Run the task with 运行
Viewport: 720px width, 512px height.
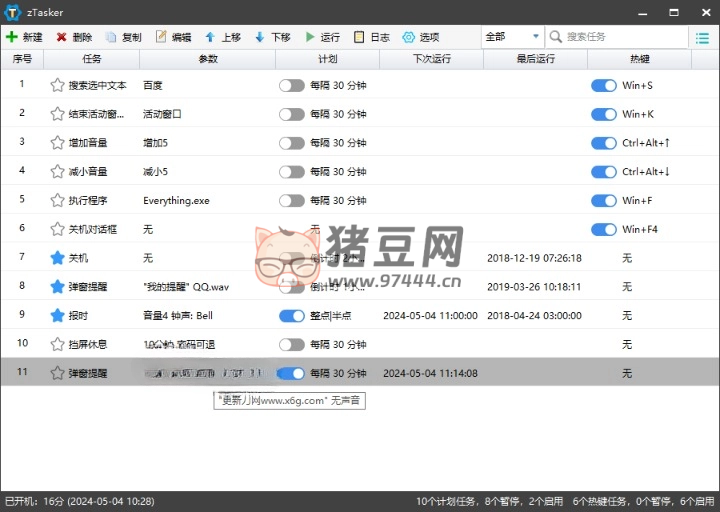[322, 37]
